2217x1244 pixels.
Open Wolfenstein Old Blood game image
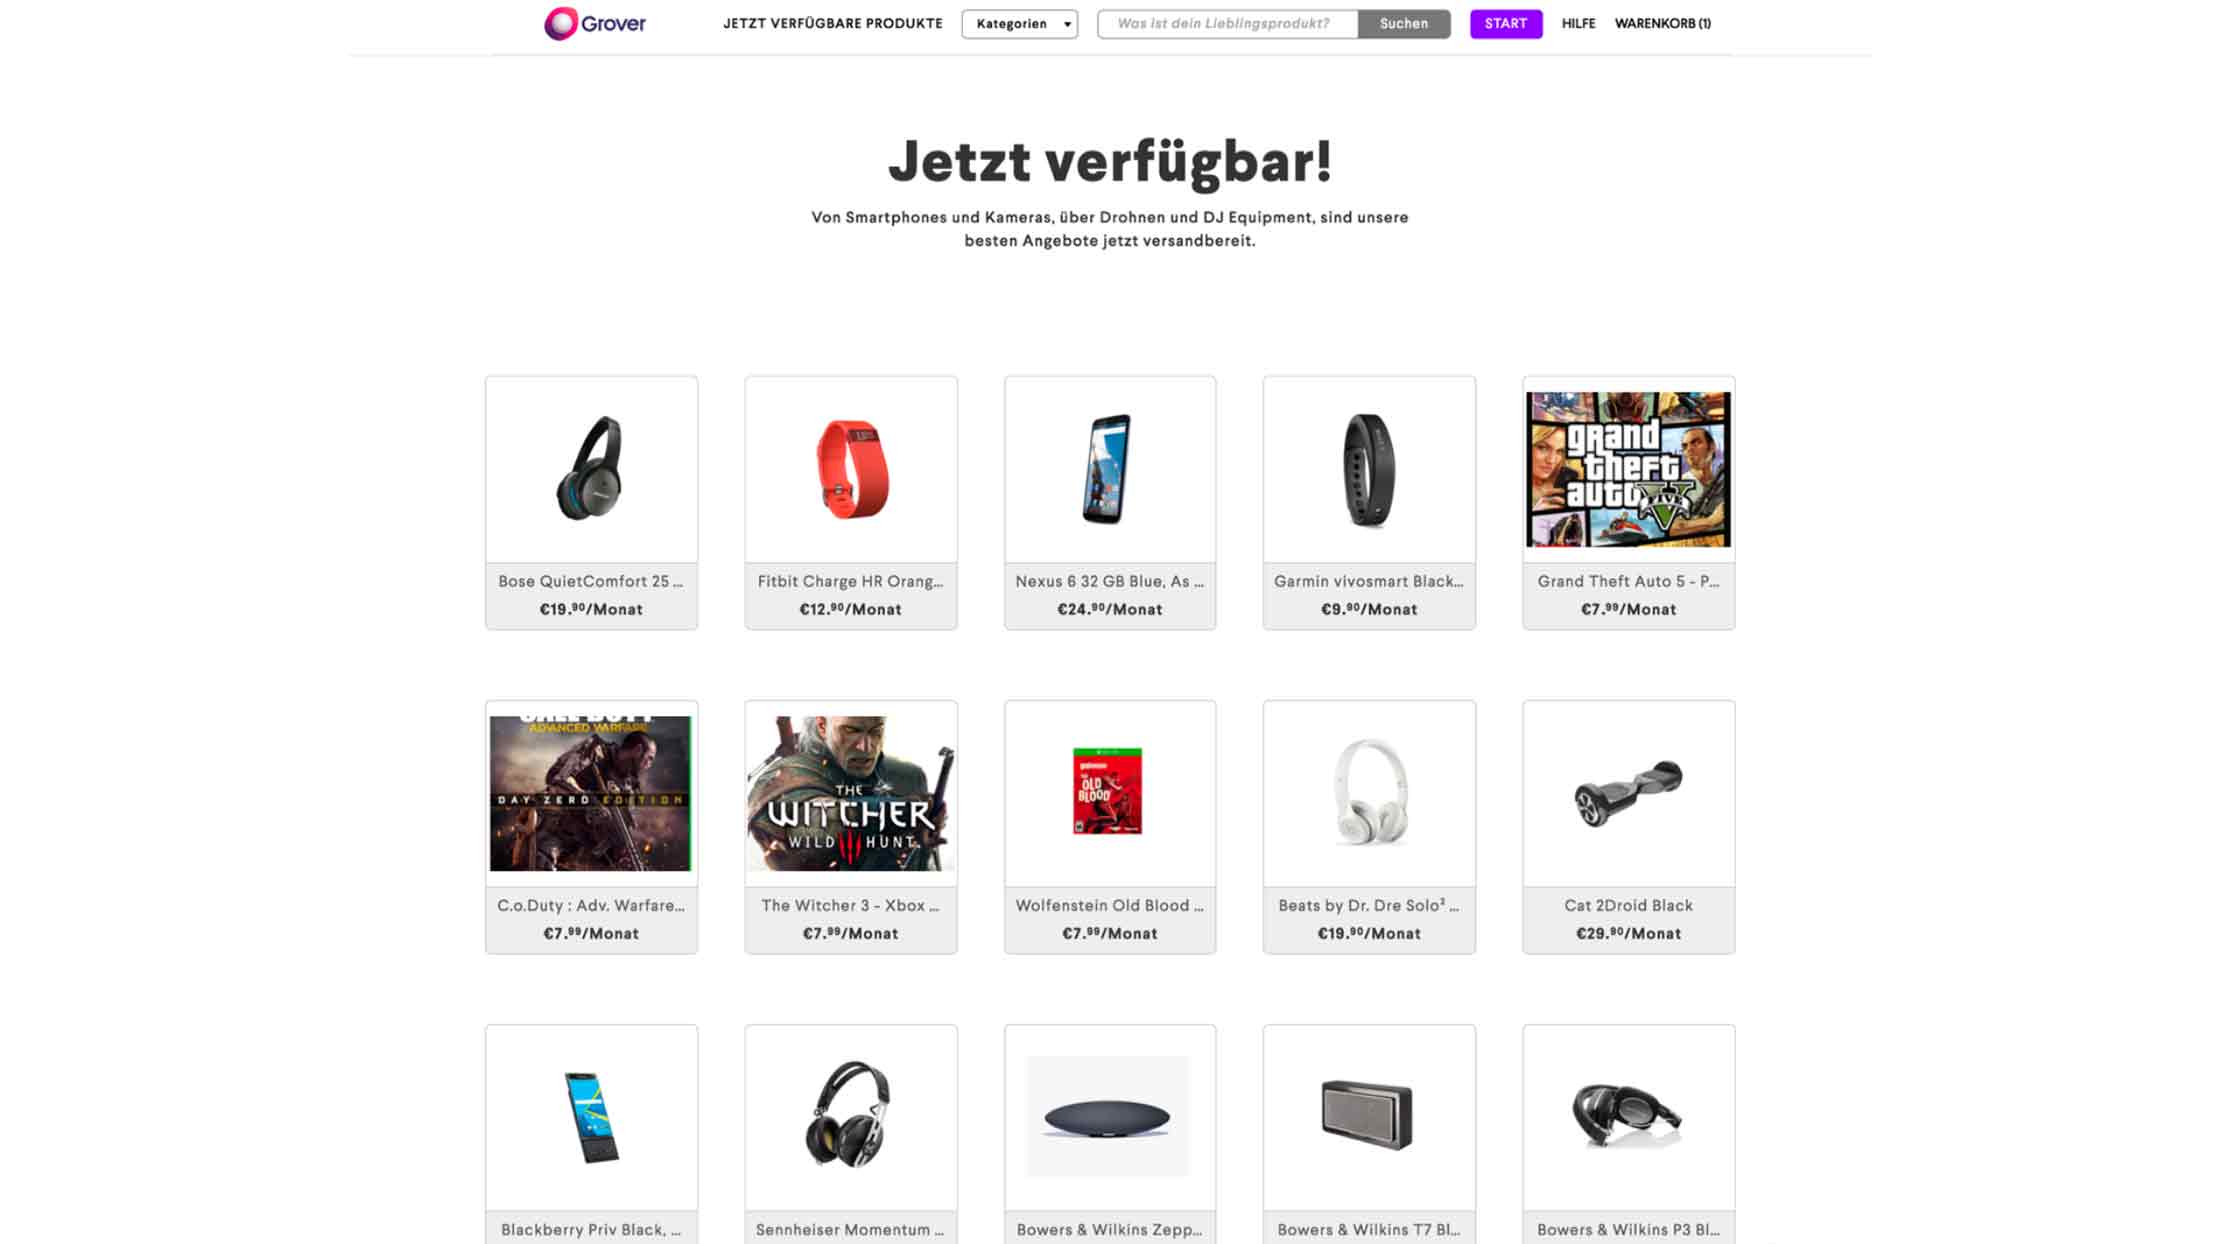coord(1108,791)
